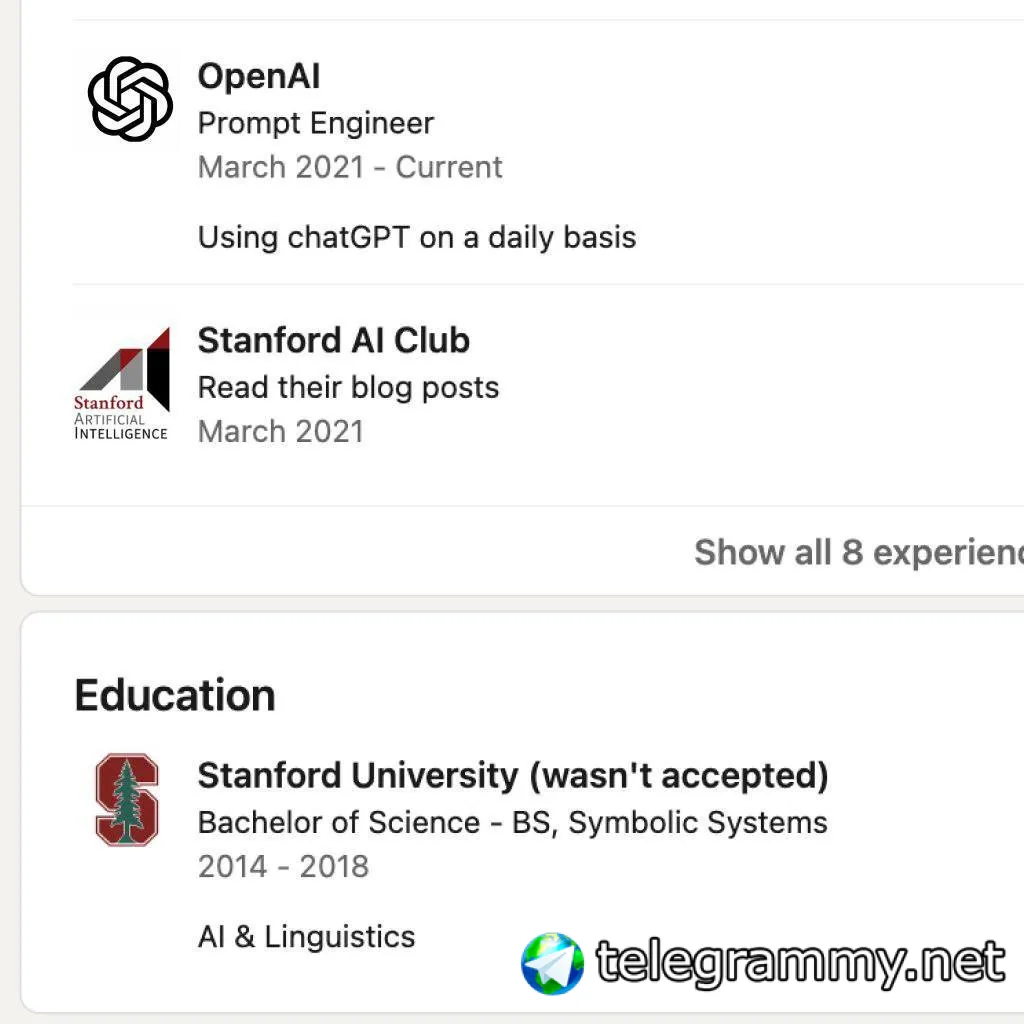
Task: Click the OpenAI knot logo
Action: [130, 98]
